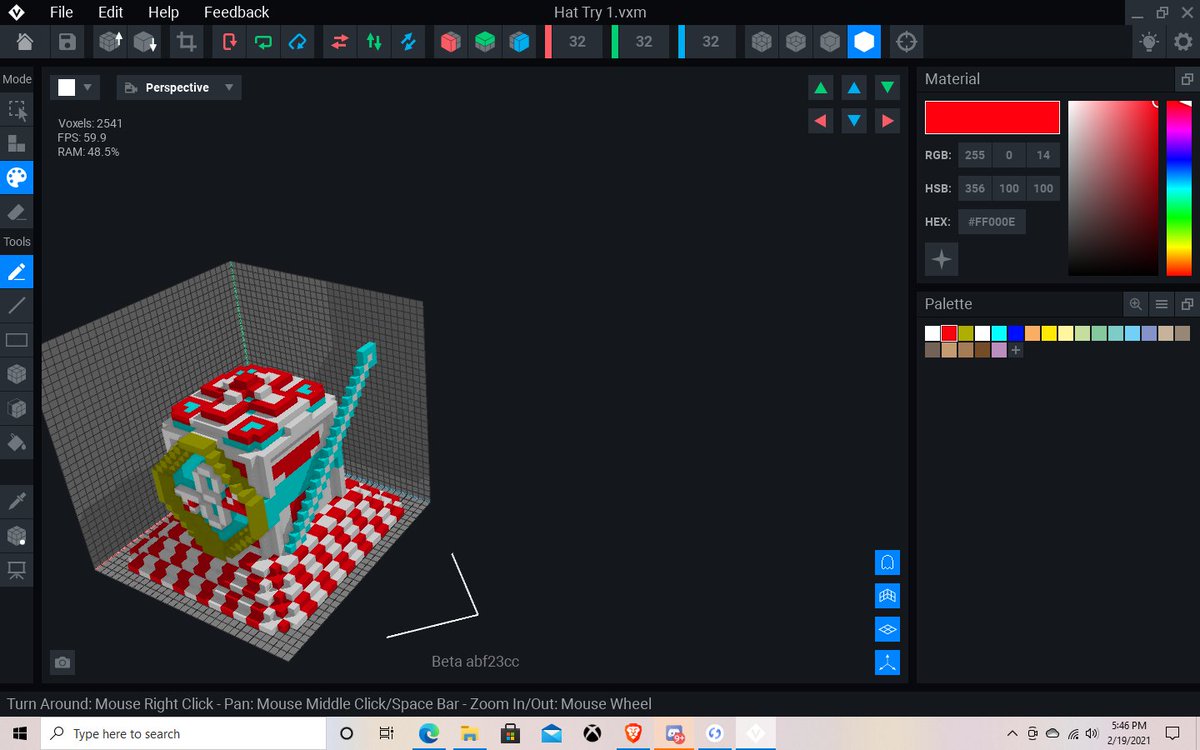Select the eyedropper color picker tool
Viewport: 1200px width, 750px height.
pos(16,500)
